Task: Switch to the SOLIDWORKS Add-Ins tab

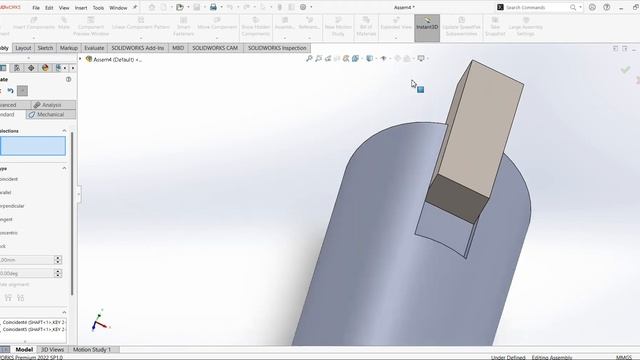Action: (138, 48)
